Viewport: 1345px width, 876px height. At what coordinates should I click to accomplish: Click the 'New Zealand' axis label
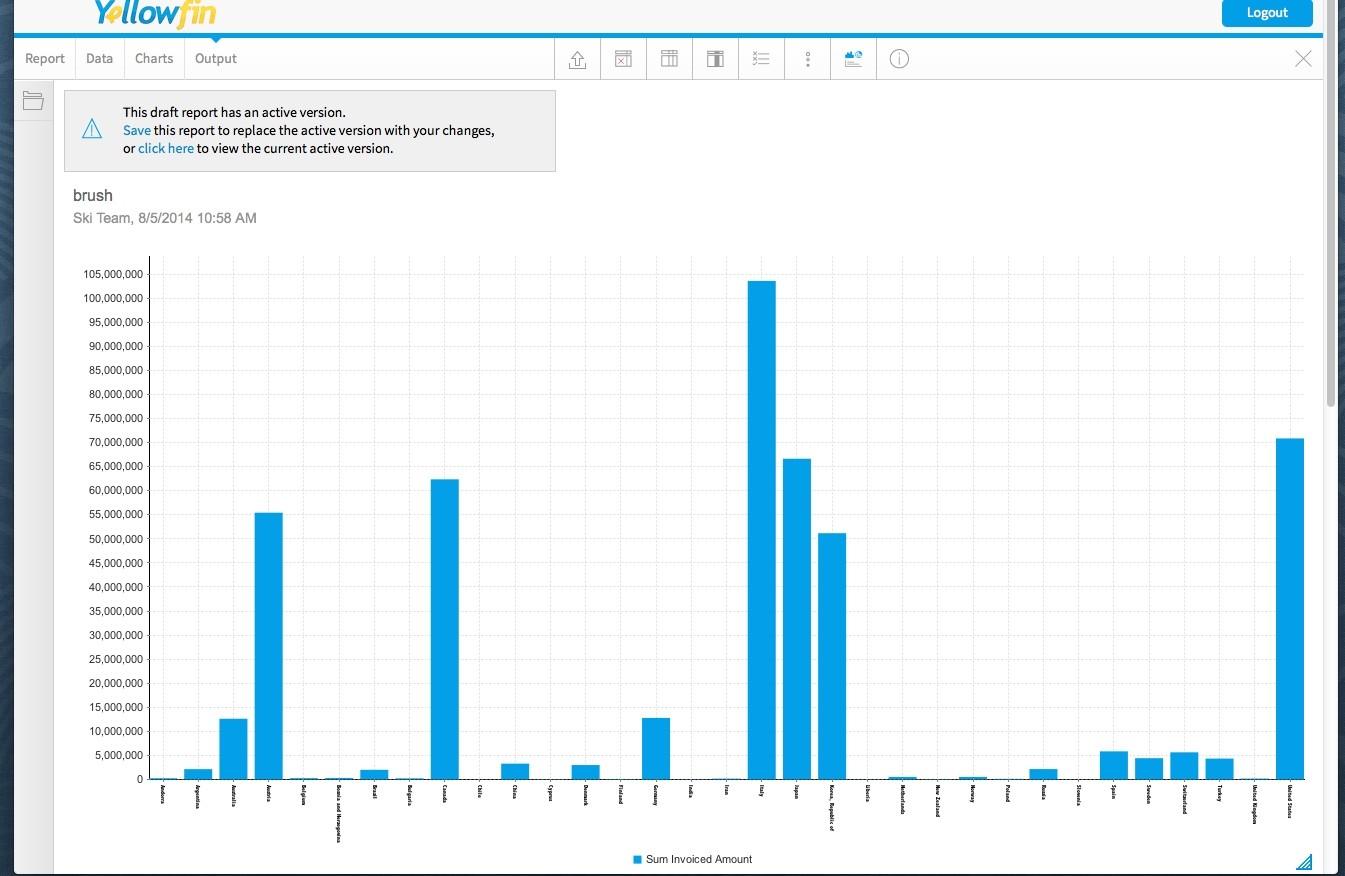point(938,800)
